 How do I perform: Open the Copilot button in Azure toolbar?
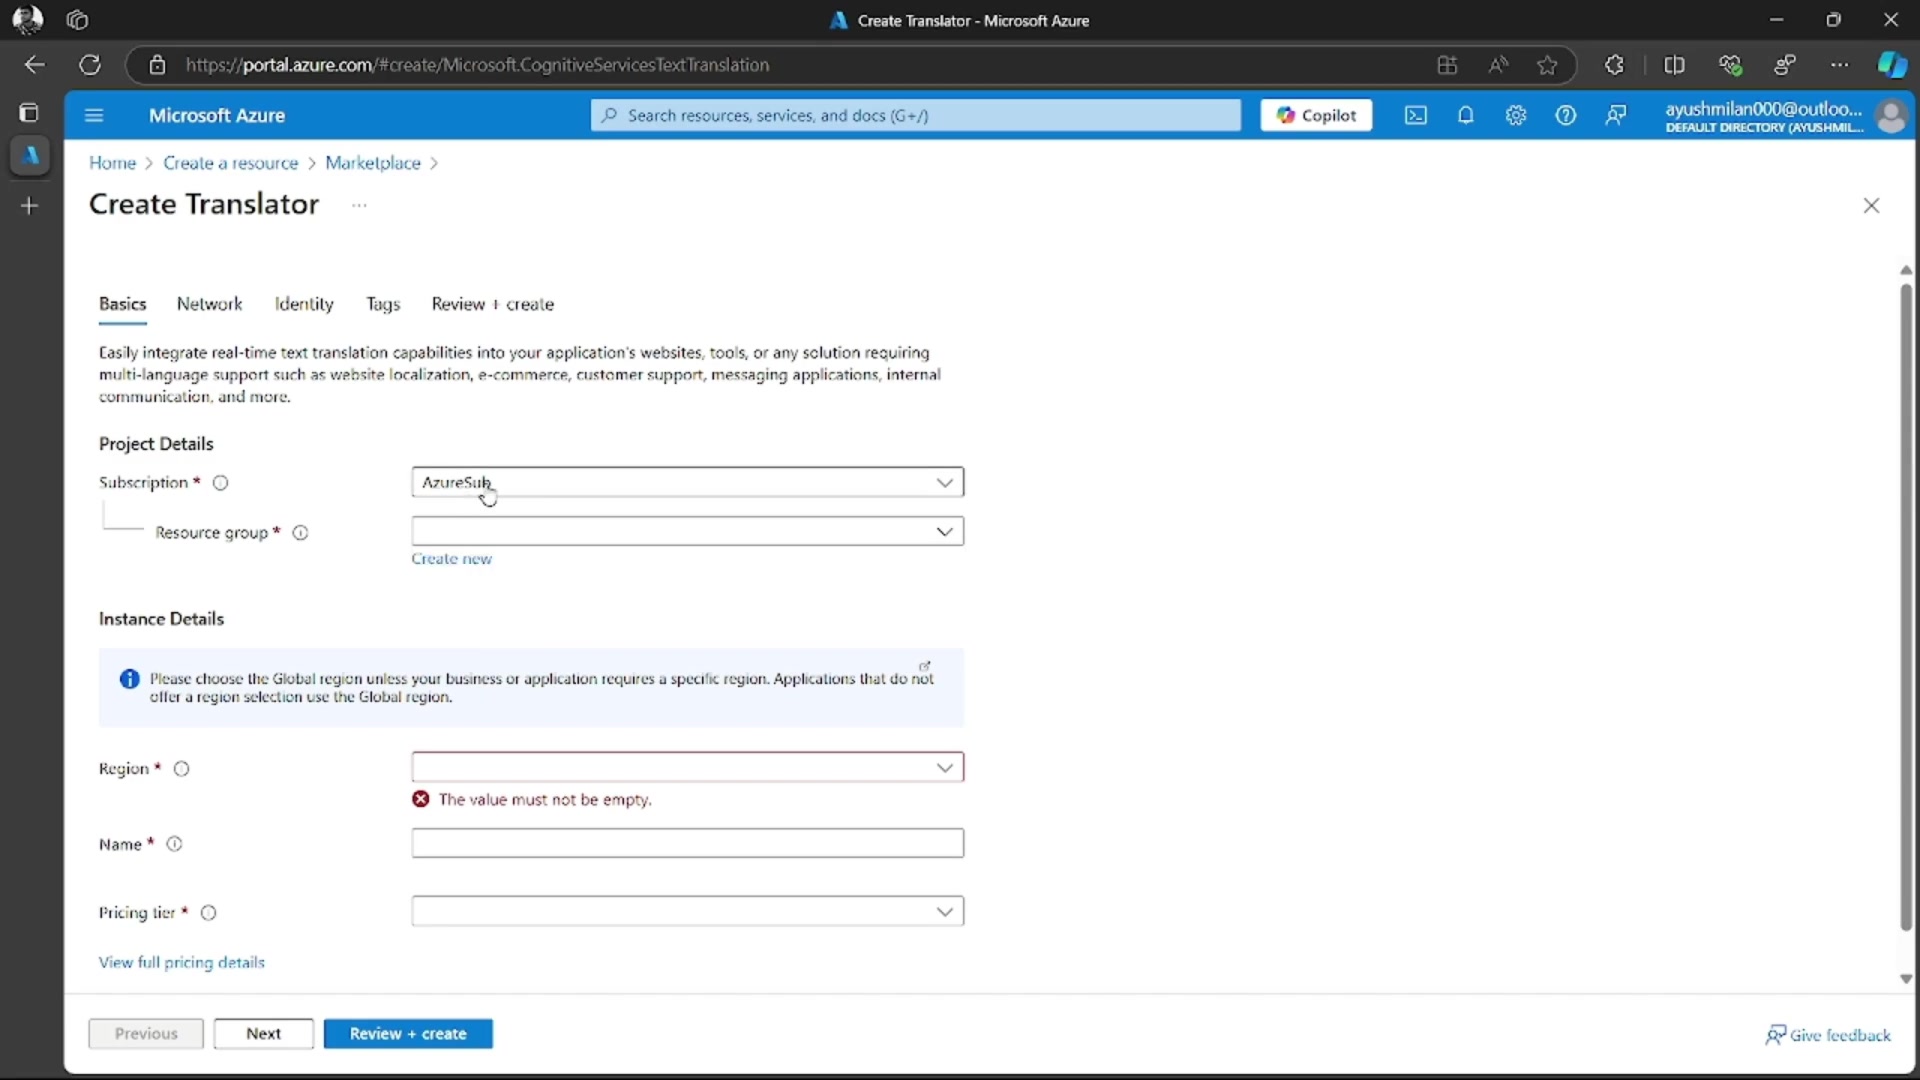click(x=1315, y=115)
